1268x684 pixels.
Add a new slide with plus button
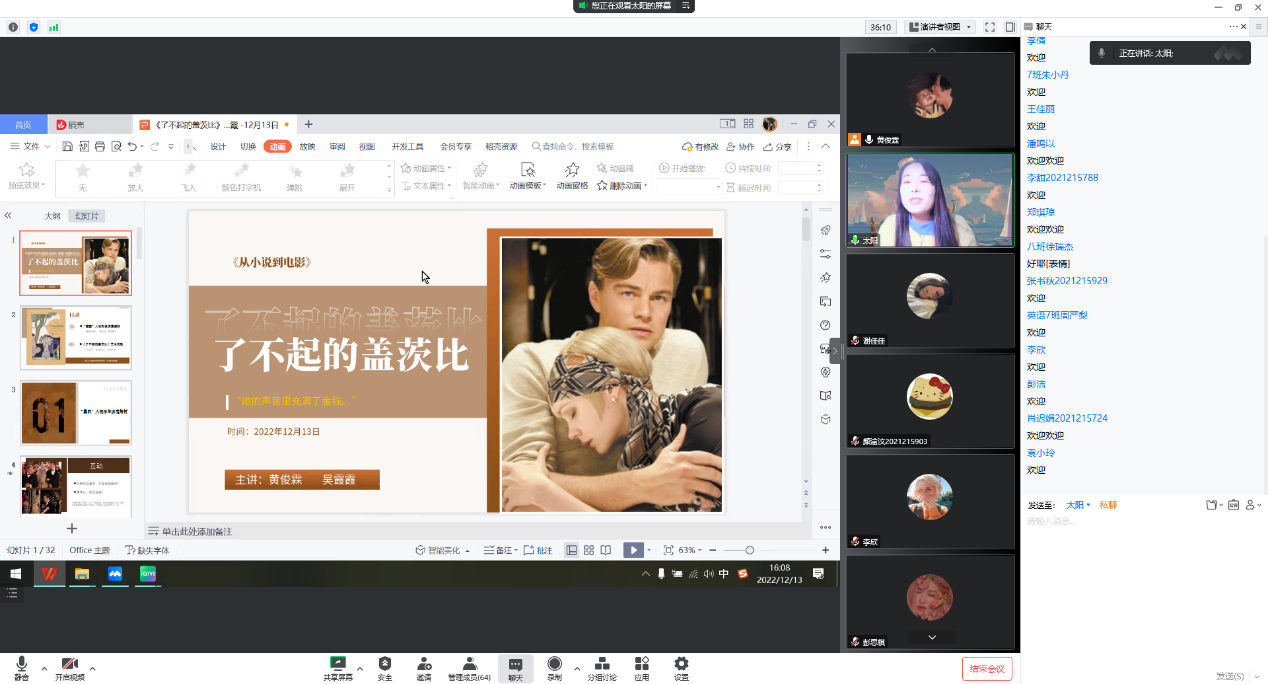72,528
